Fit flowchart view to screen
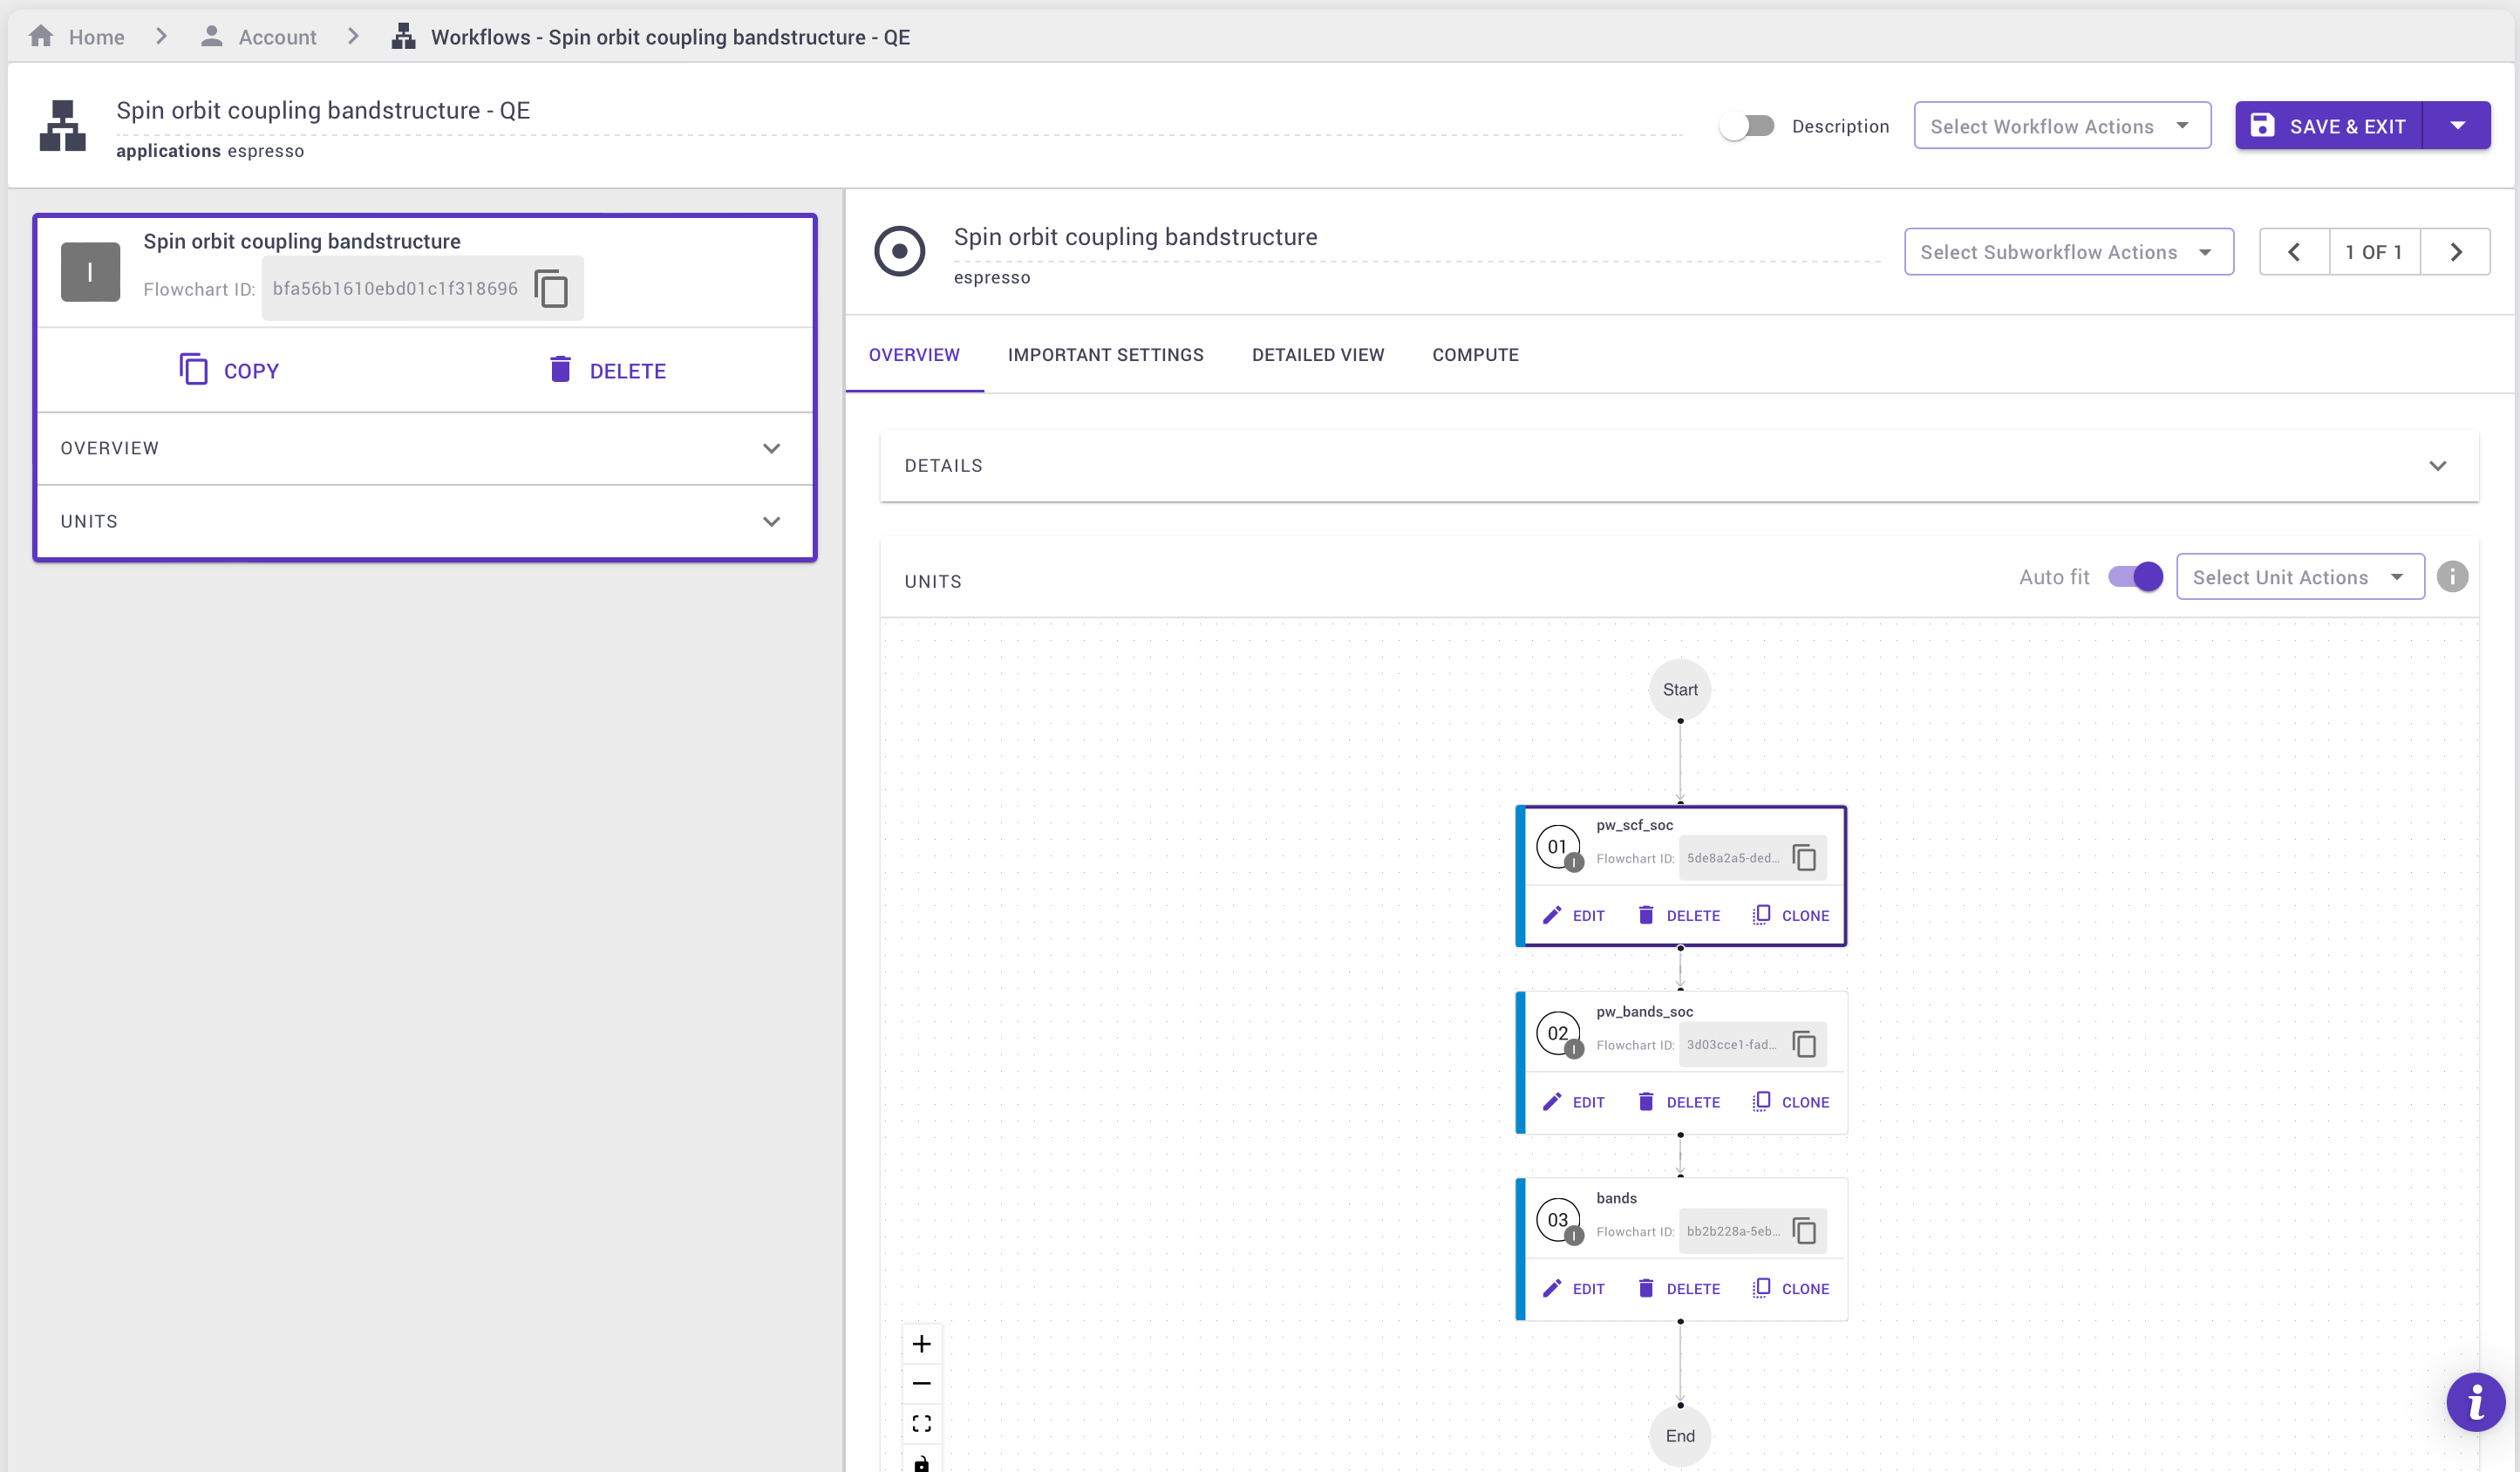The height and width of the screenshot is (1472, 2520). pos(922,1423)
